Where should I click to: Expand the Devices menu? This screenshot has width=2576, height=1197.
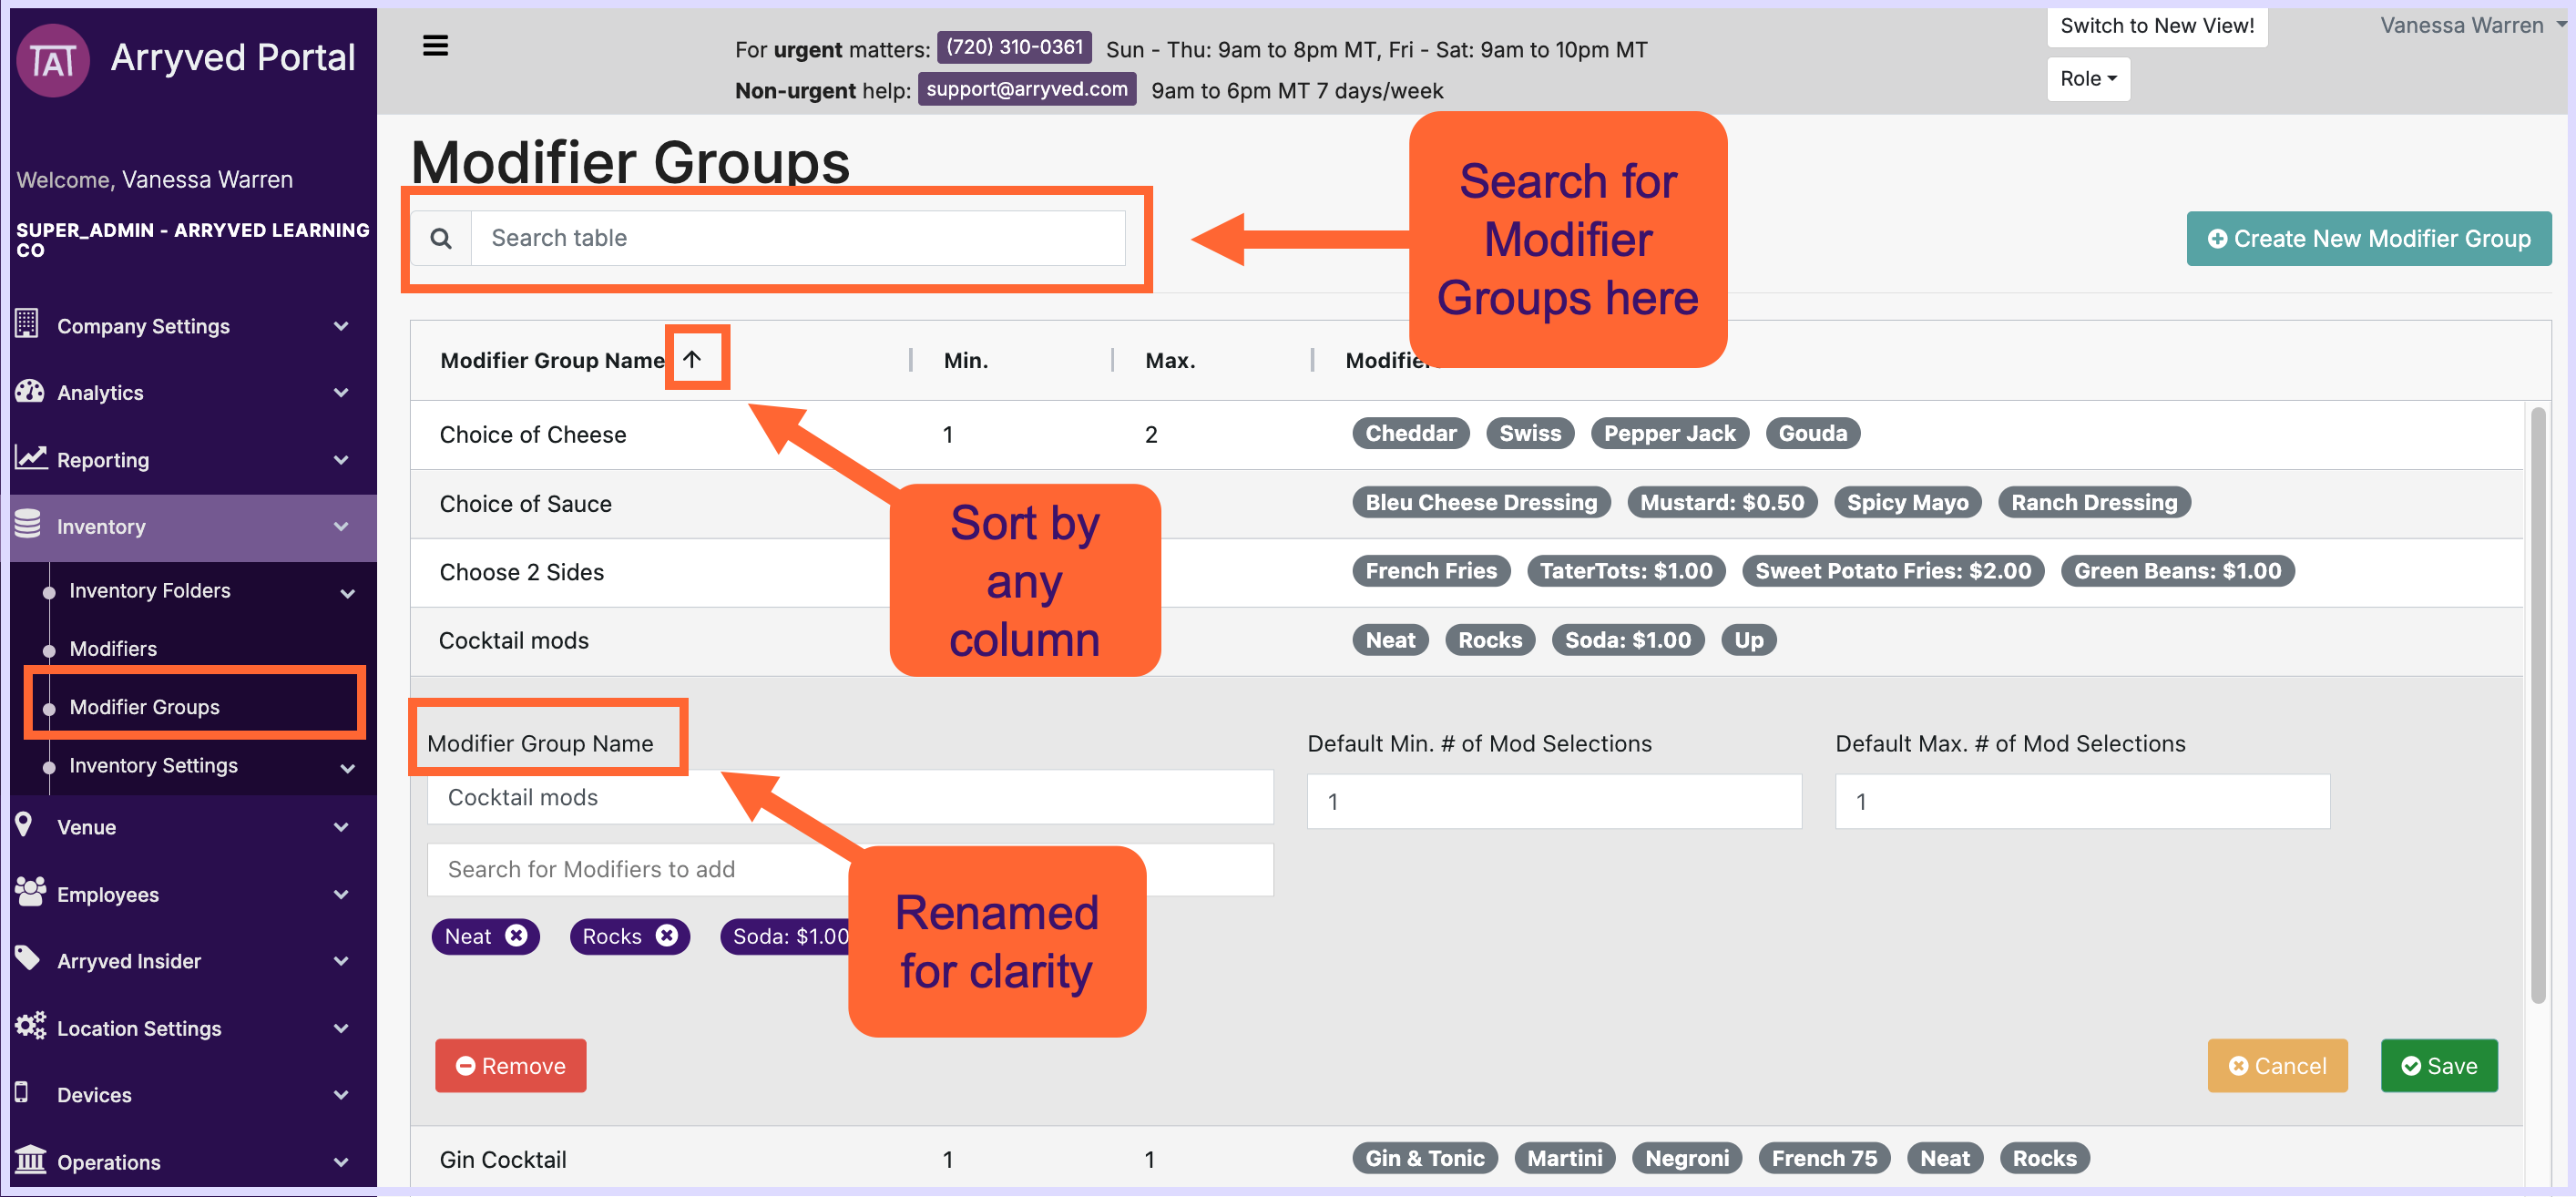point(341,1095)
